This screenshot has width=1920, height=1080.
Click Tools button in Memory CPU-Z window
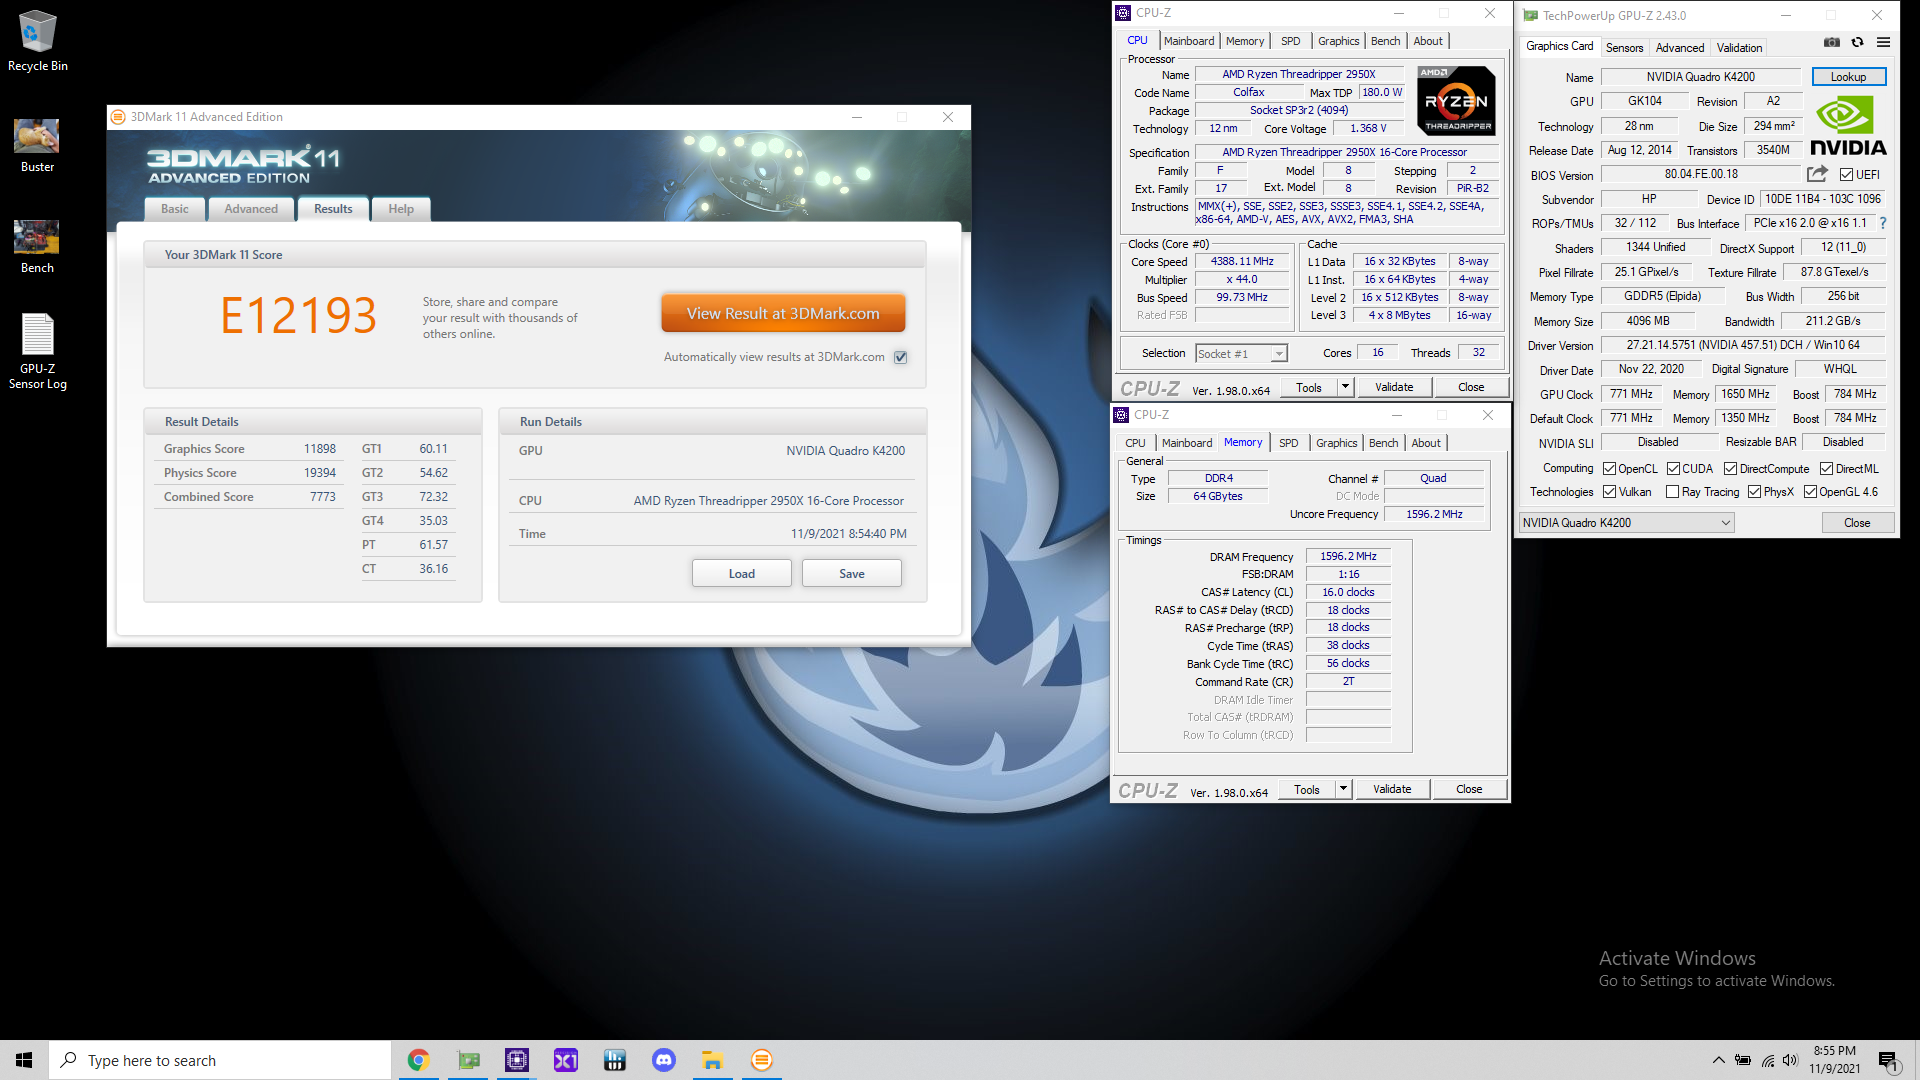point(1306,789)
